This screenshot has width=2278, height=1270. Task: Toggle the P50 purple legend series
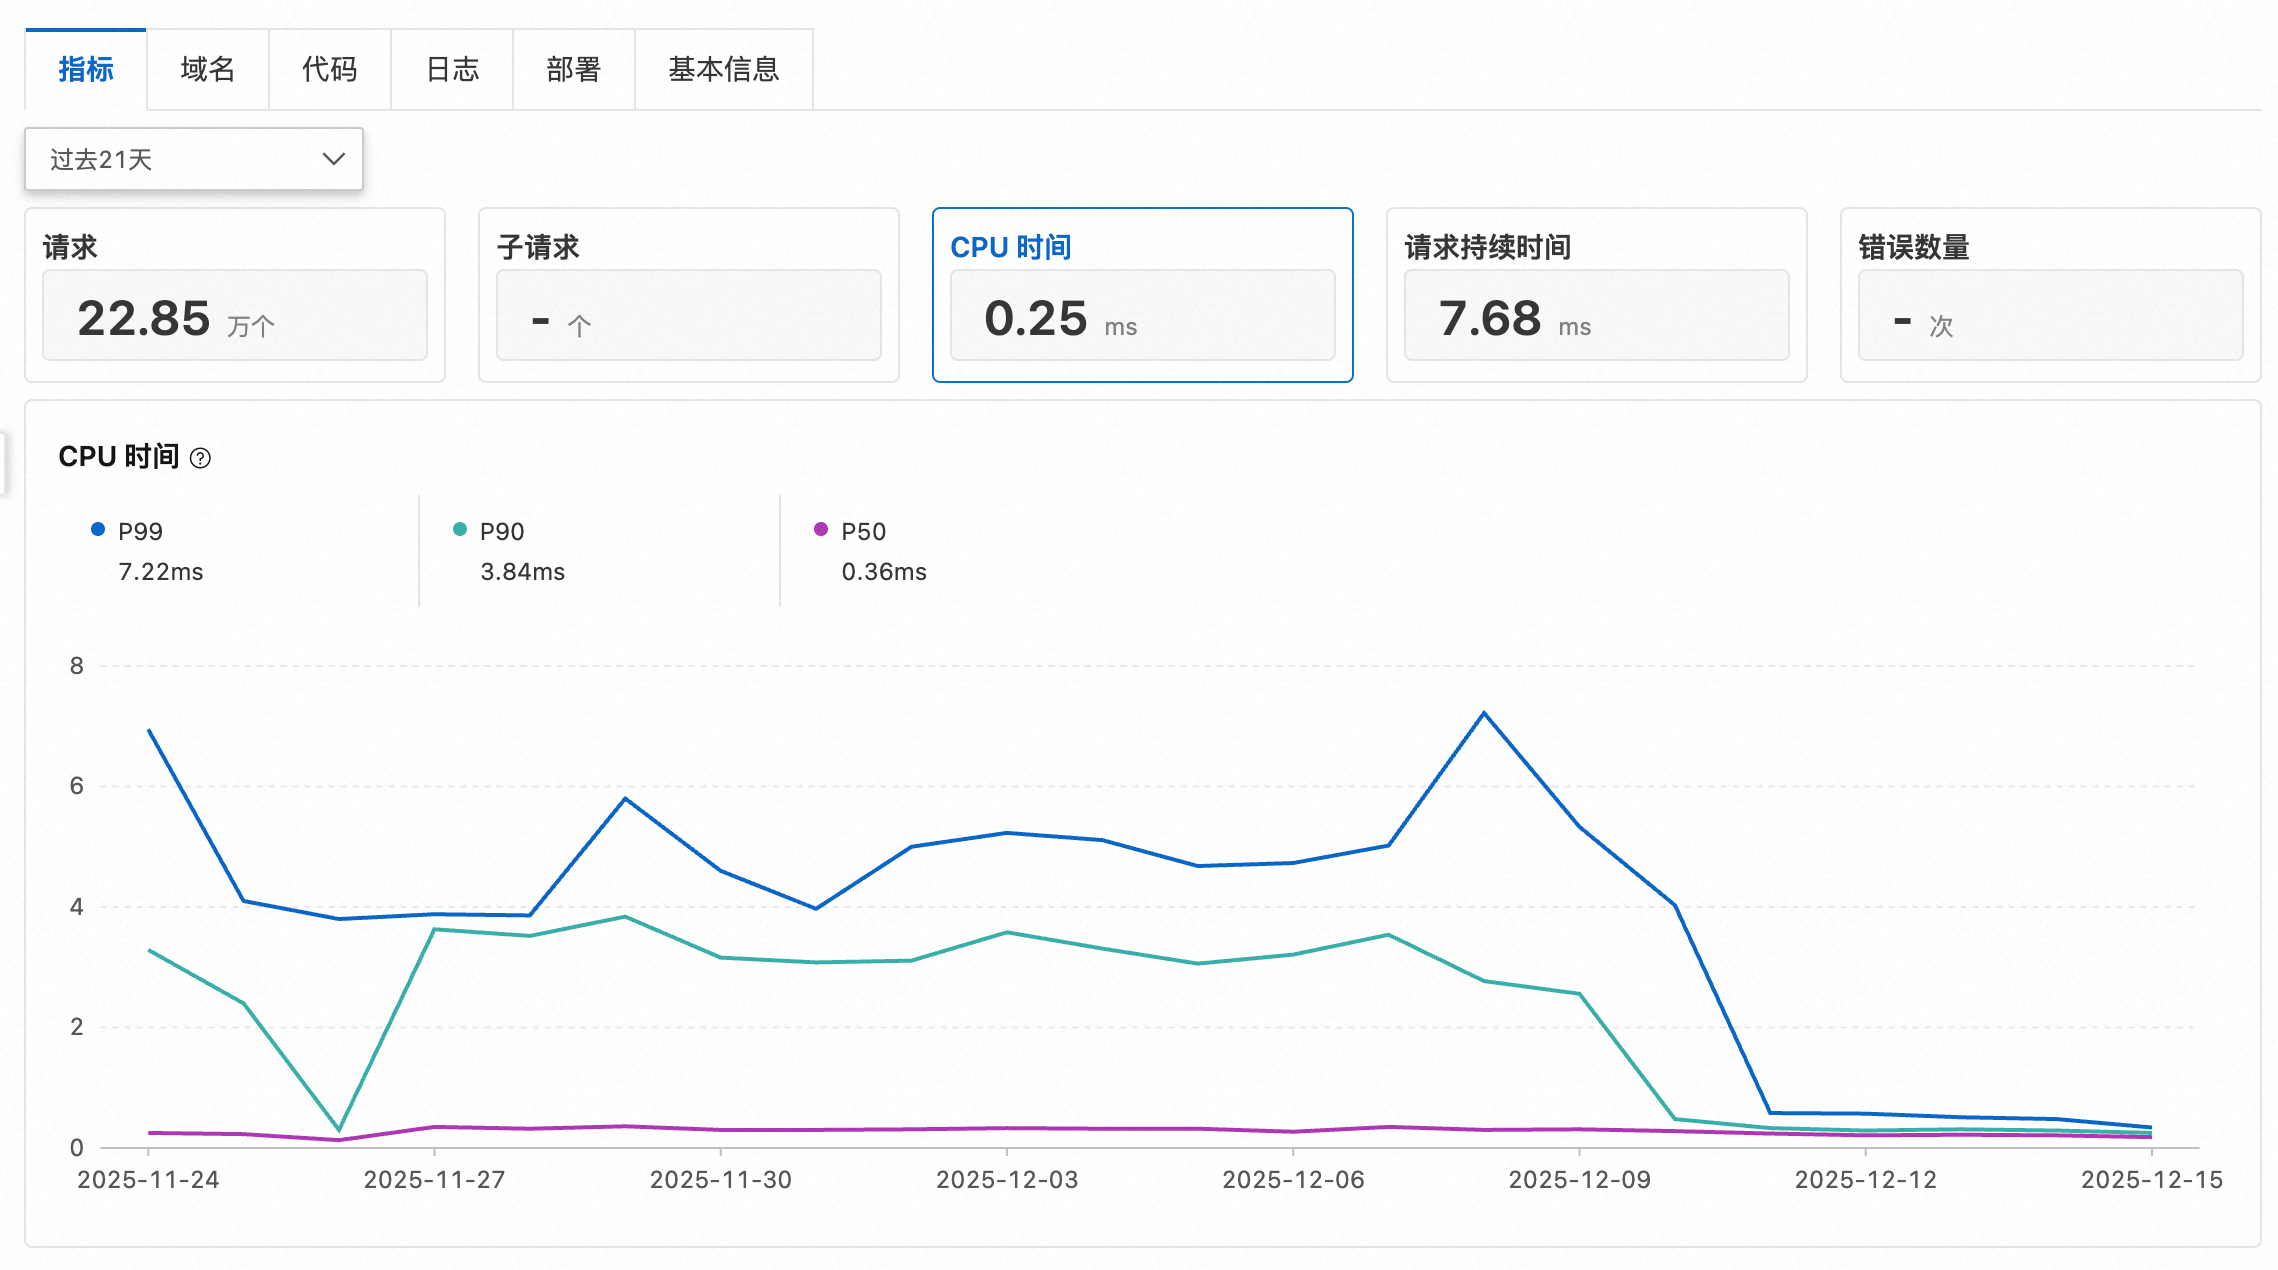point(862,531)
